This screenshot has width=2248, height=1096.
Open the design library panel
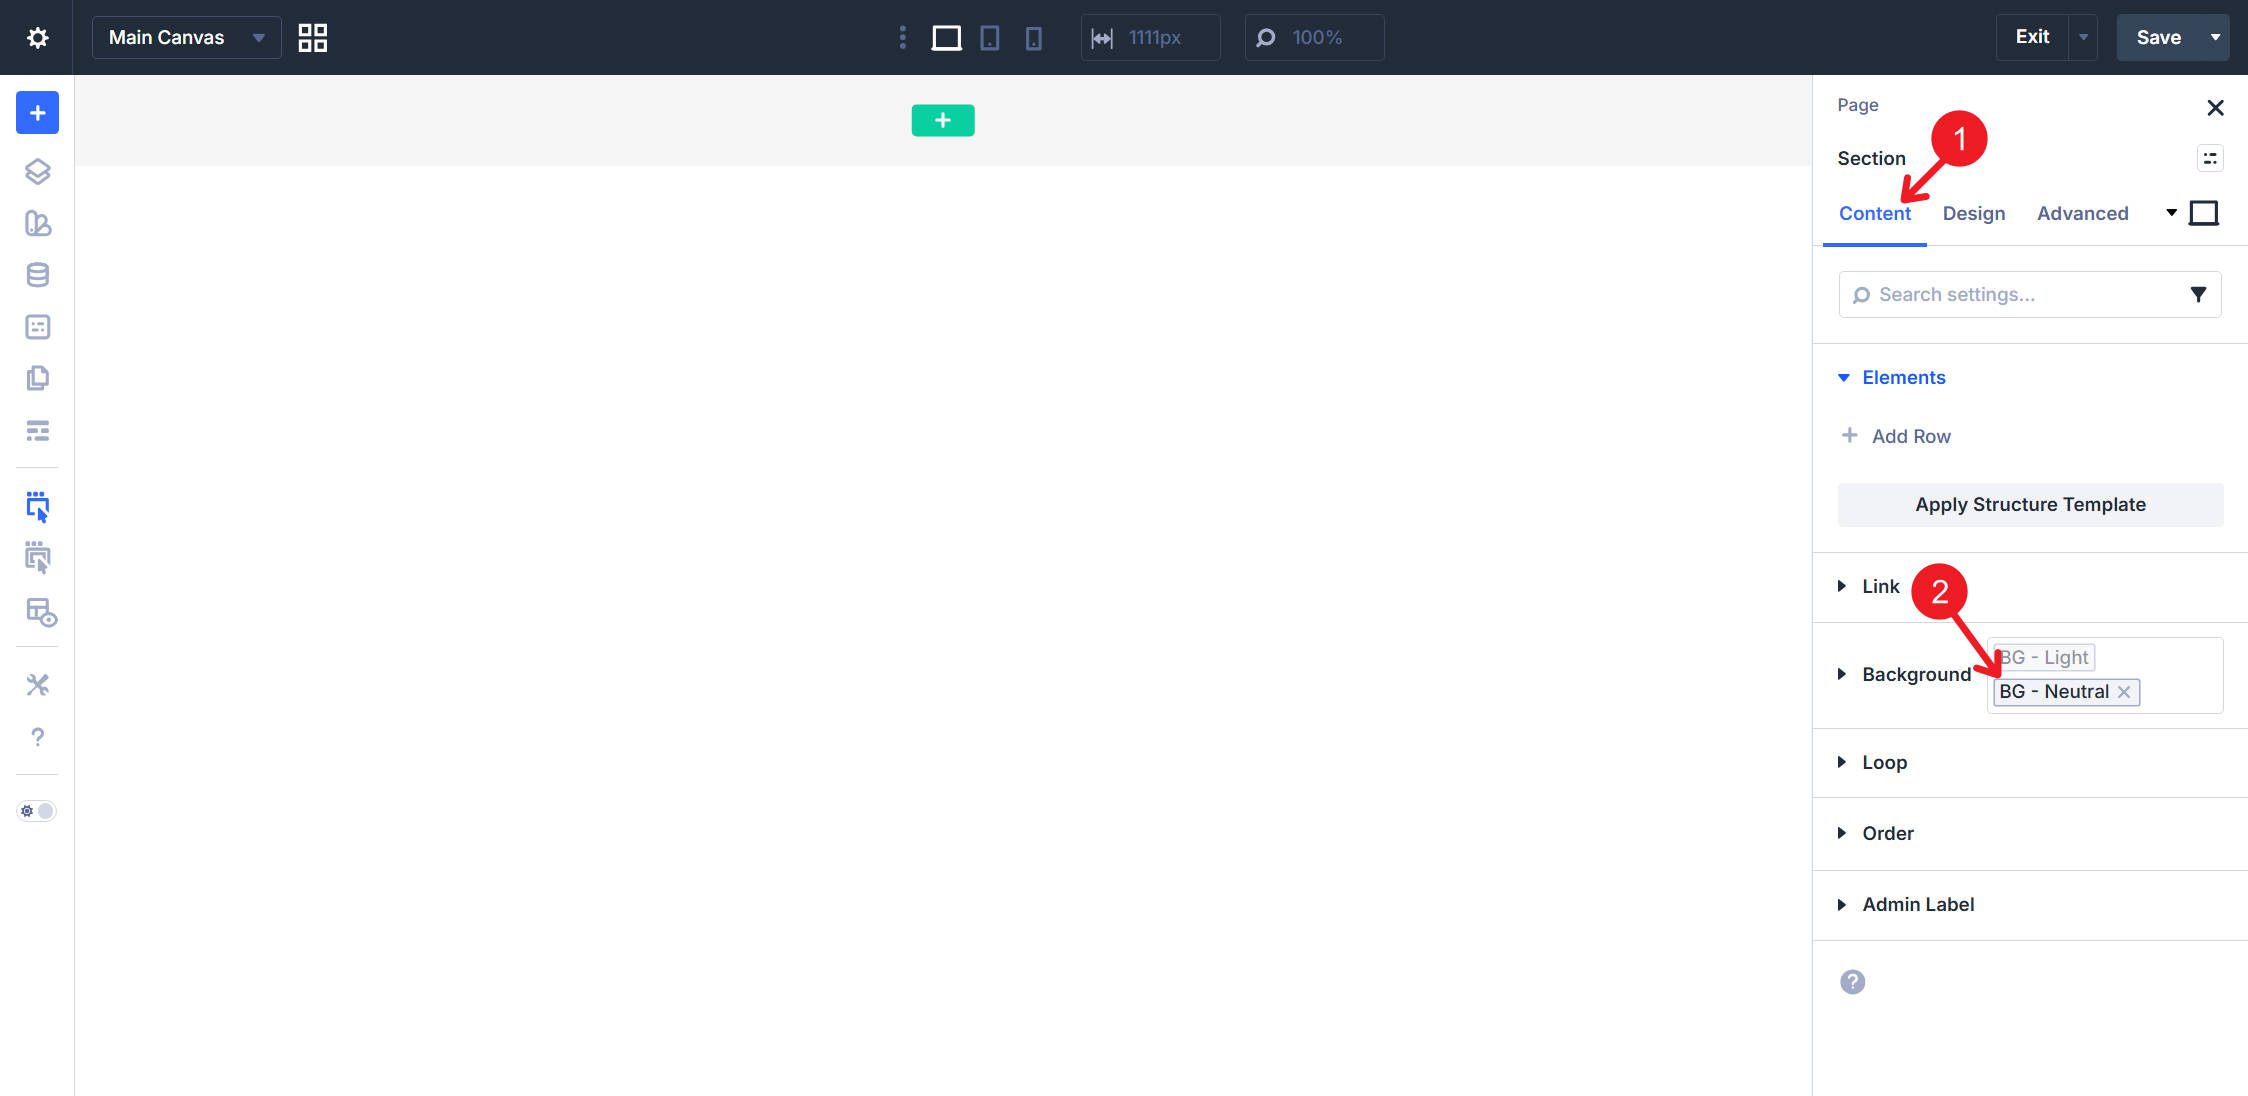(37, 224)
